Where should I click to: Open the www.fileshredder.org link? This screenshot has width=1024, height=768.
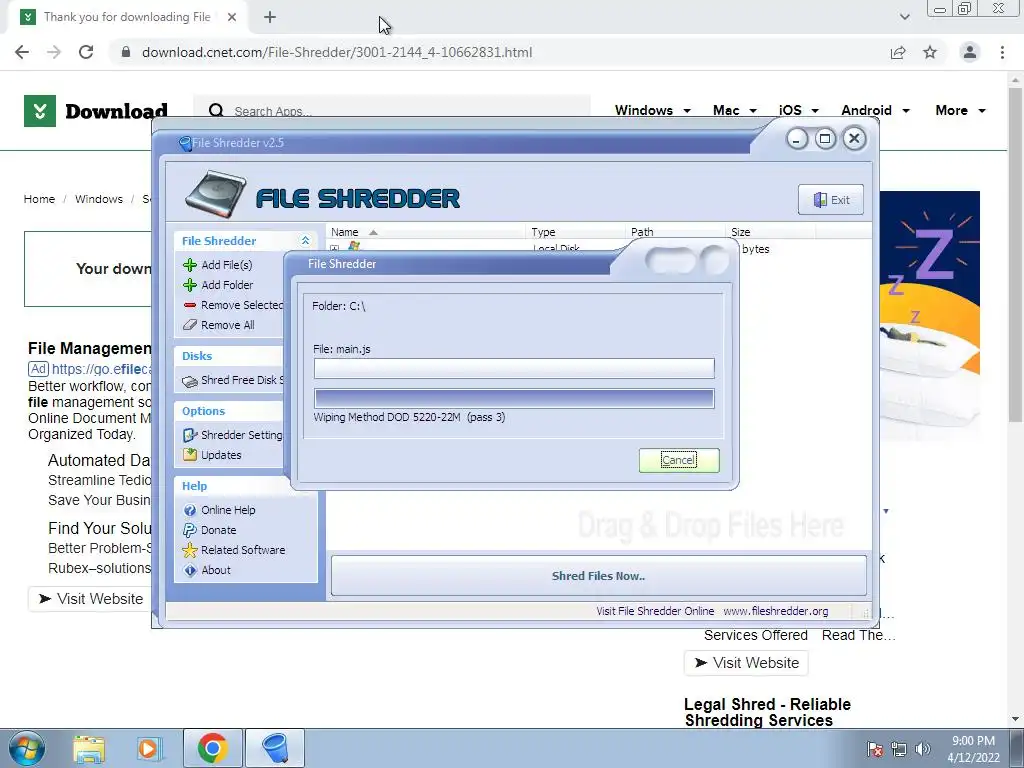[x=776, y=611]
